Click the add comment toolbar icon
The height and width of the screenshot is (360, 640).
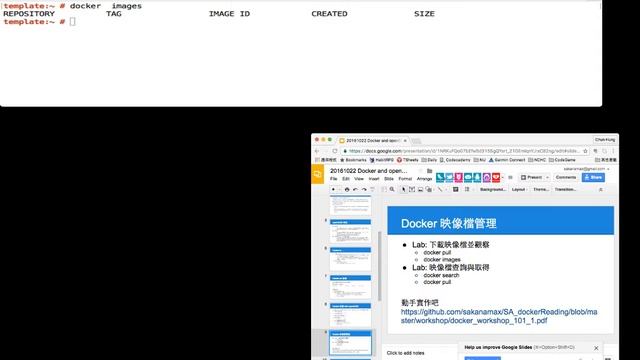456,189
